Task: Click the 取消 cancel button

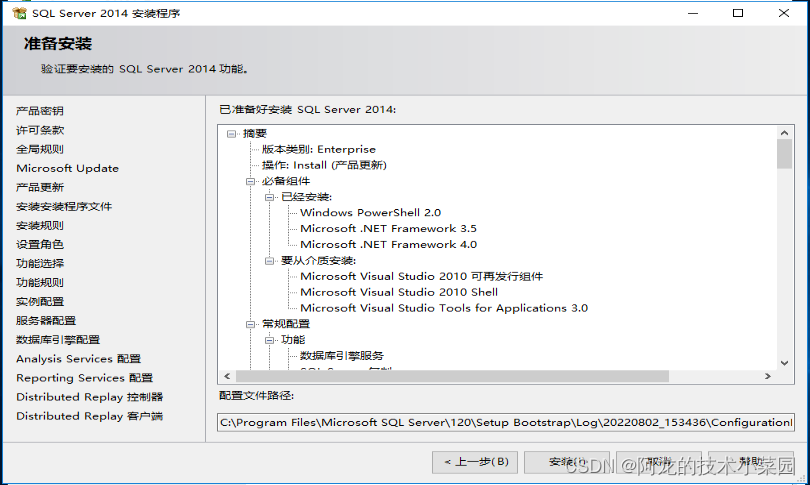Action: 659,462
